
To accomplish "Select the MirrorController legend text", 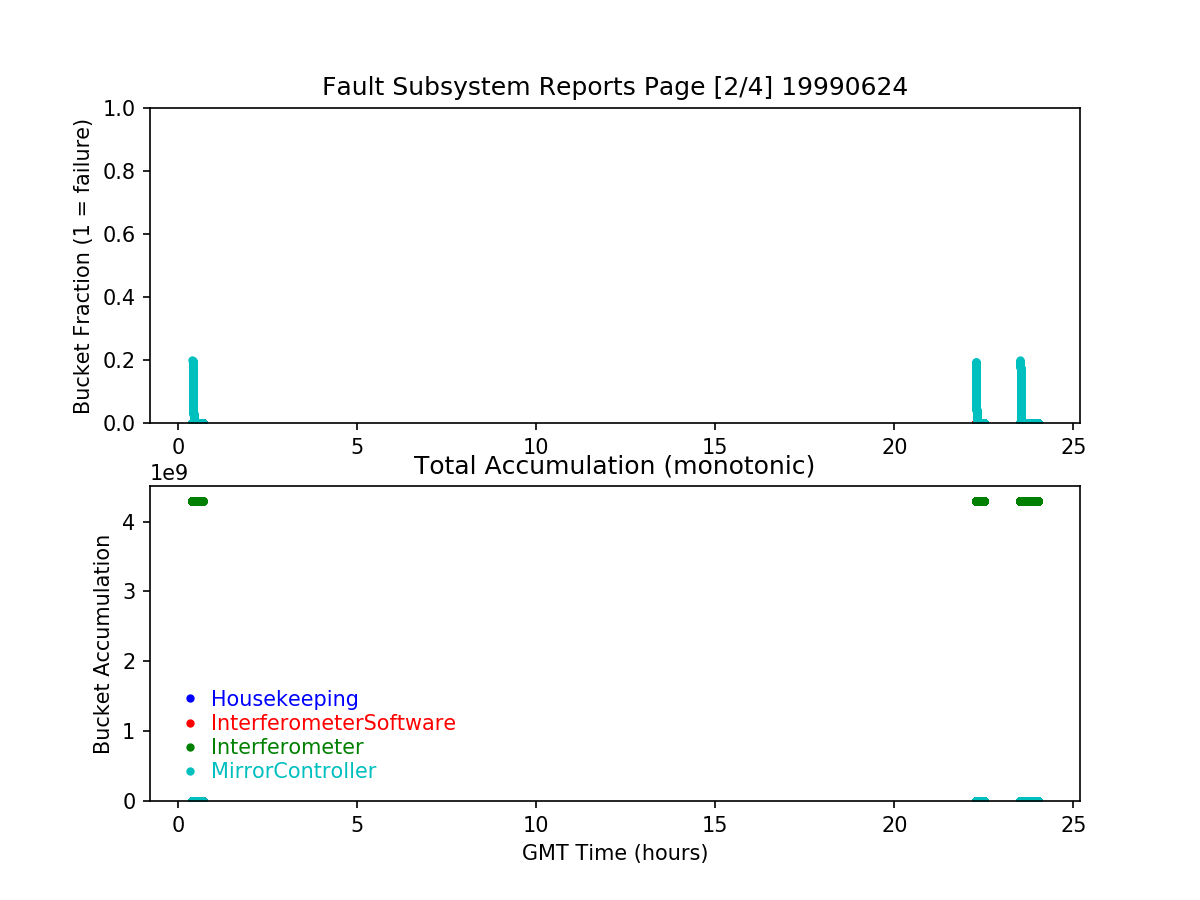I will coord(293,771).
